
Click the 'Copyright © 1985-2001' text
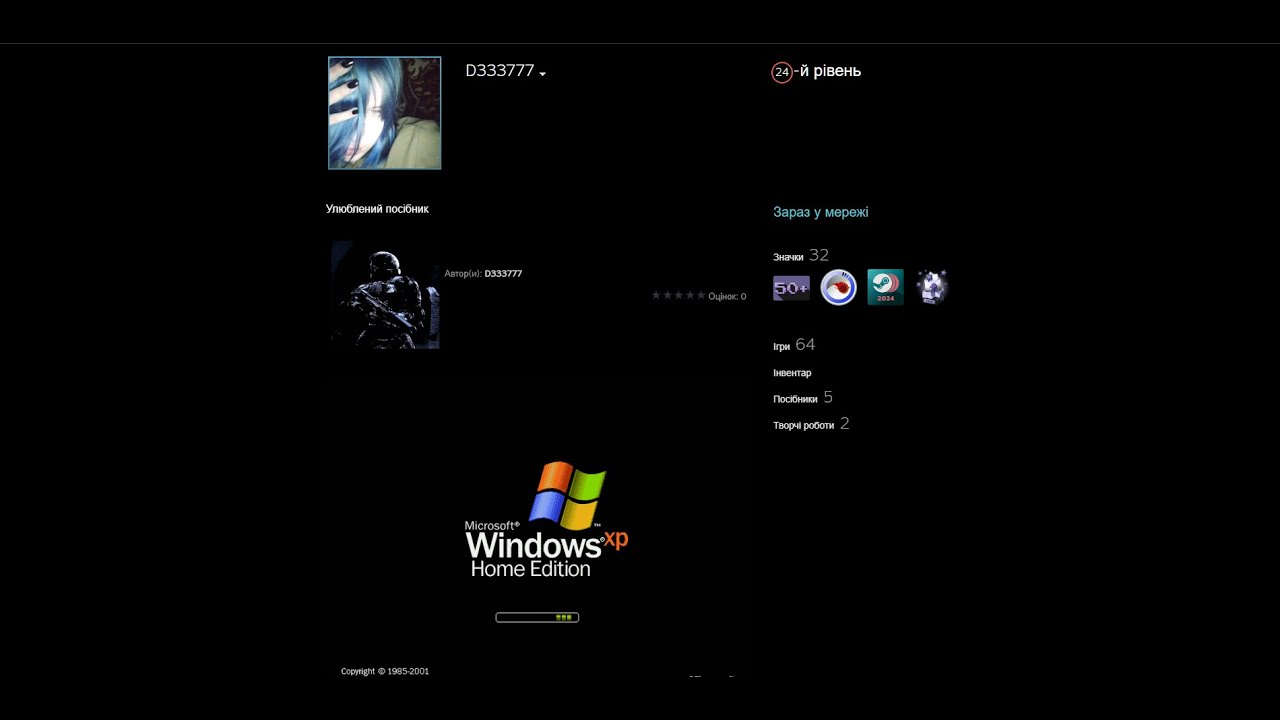tap(385, 672)
